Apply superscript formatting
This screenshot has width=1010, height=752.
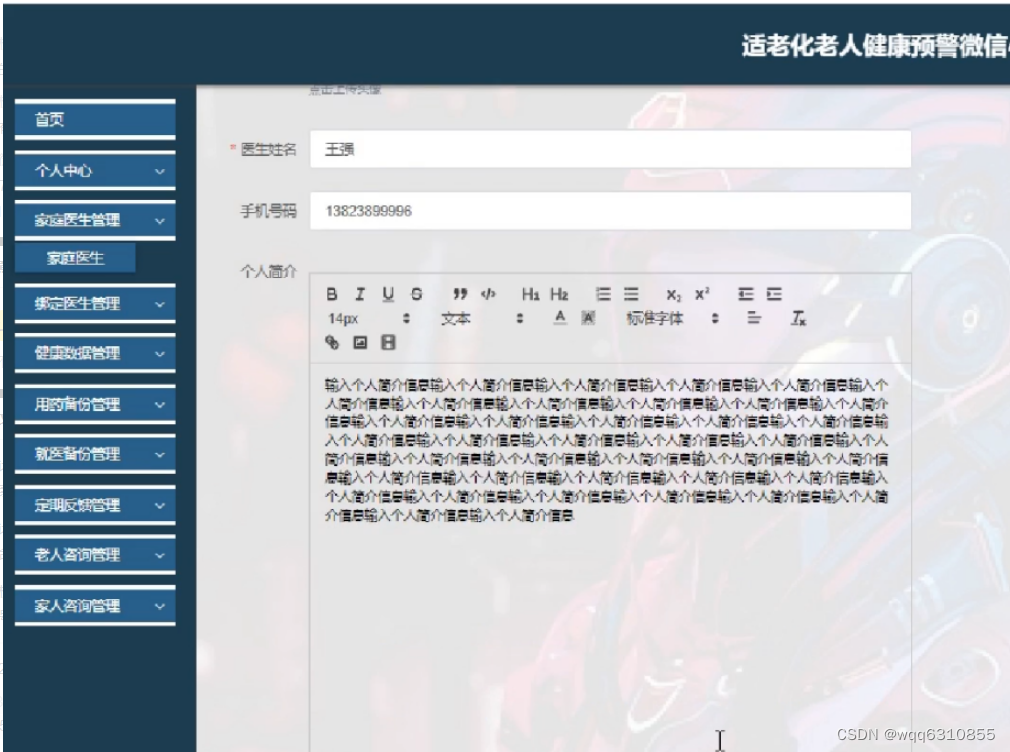click(700, 292)
